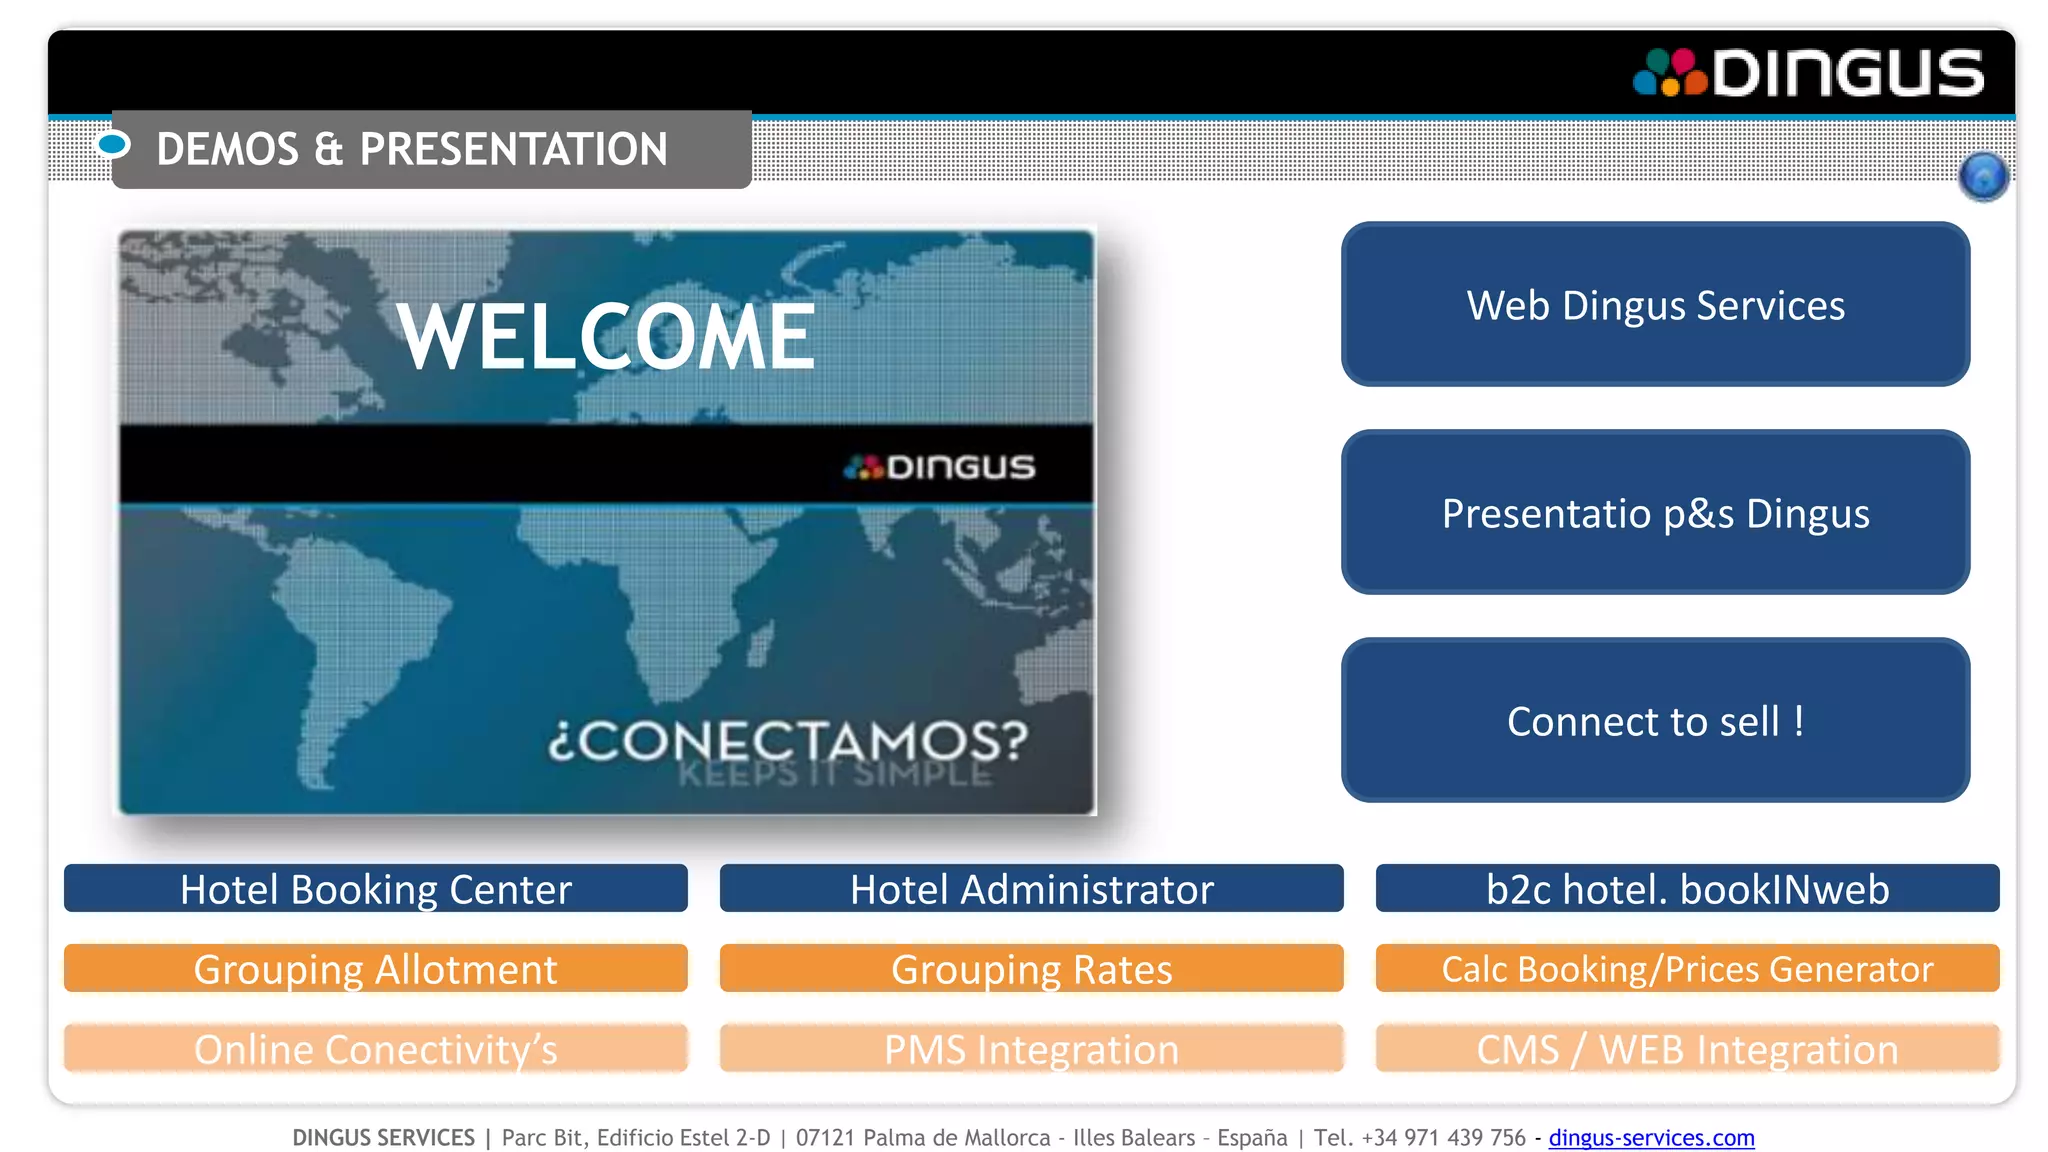Screen dimensions: 2048x1152
Task: Open Hotel Booking Center demo
Action: pyautogui.click(x=375, y=889)
